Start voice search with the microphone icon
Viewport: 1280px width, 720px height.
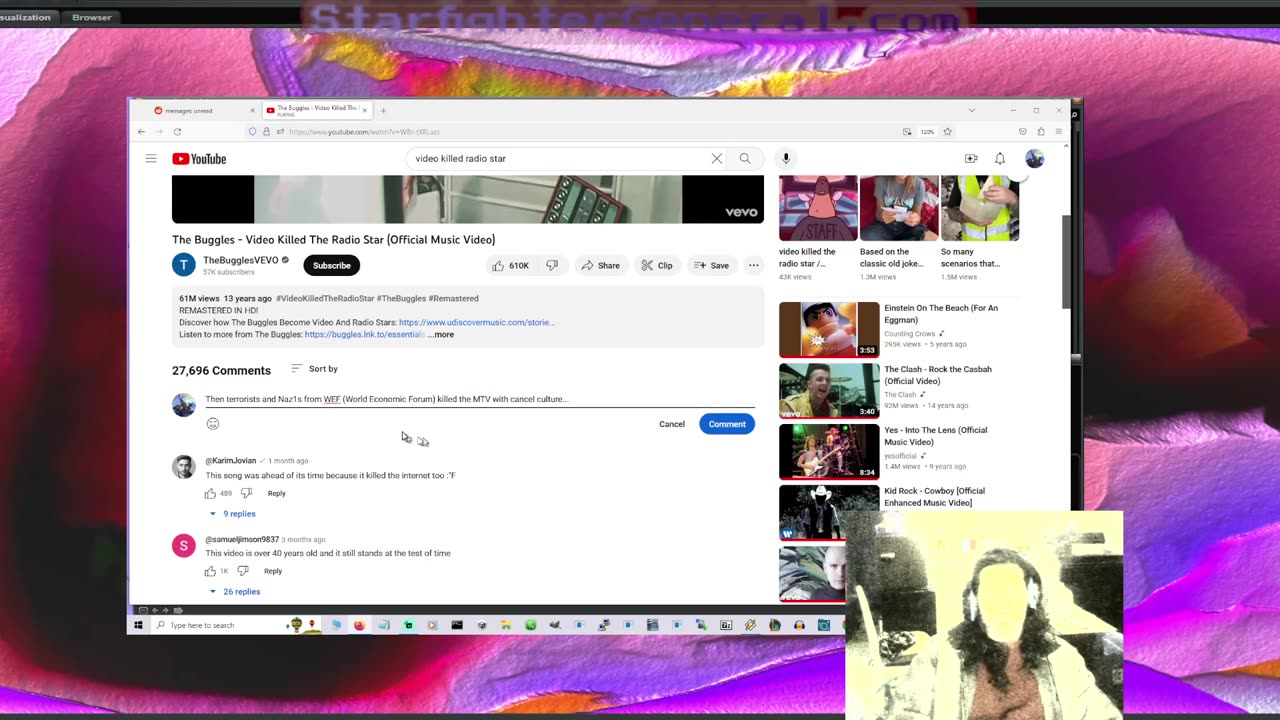786,158
